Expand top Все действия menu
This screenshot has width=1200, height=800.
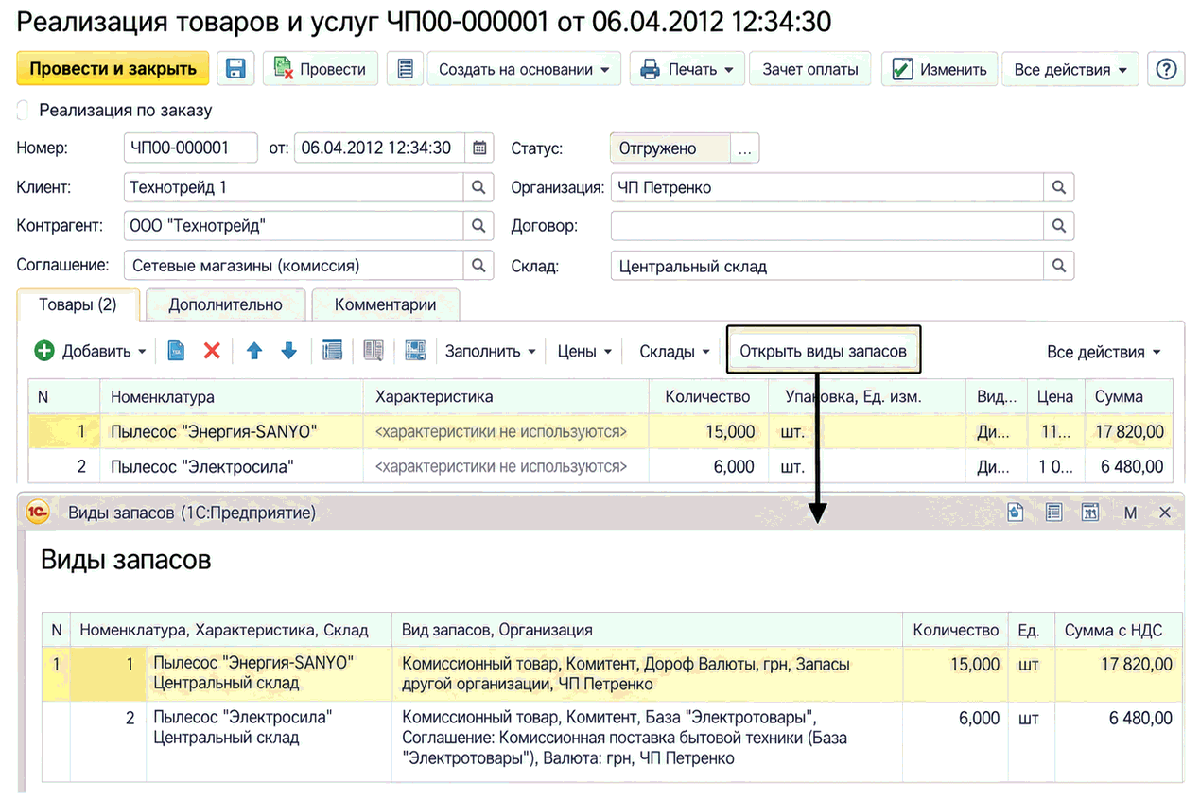[1070, 69]
